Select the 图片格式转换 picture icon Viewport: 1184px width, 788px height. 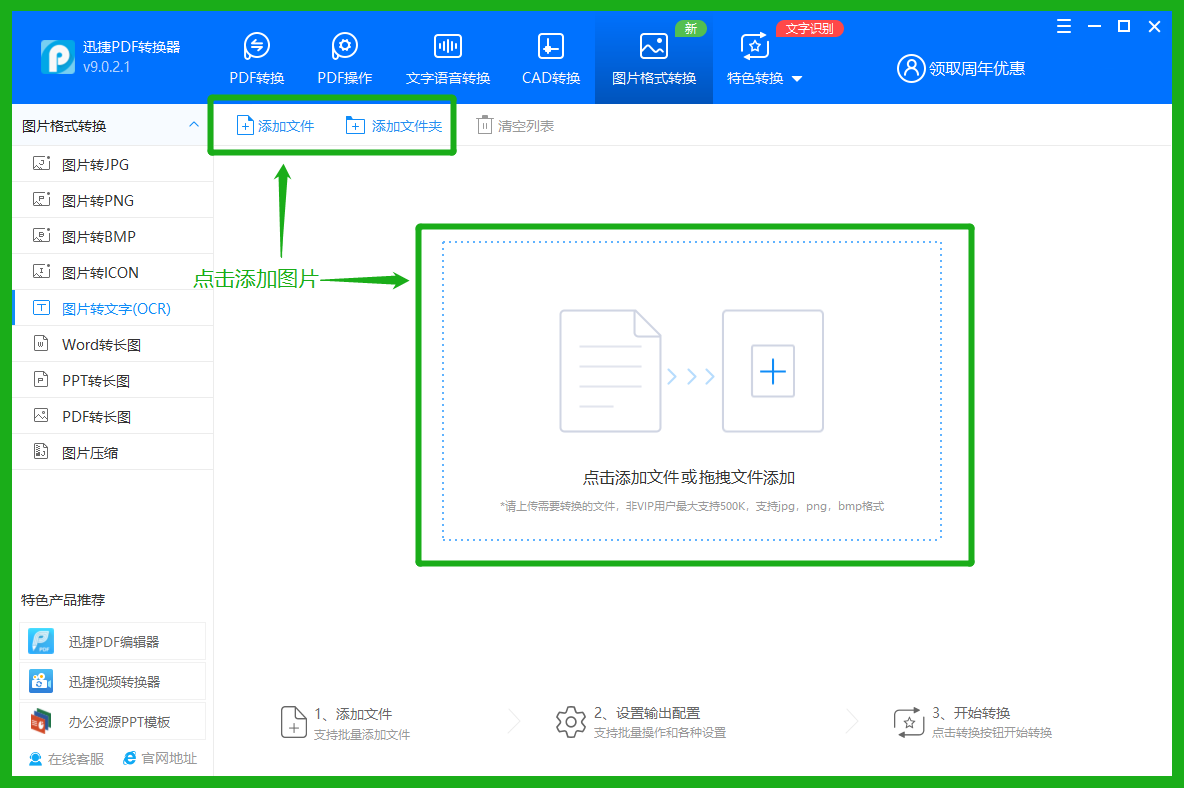tap(653, 46)
